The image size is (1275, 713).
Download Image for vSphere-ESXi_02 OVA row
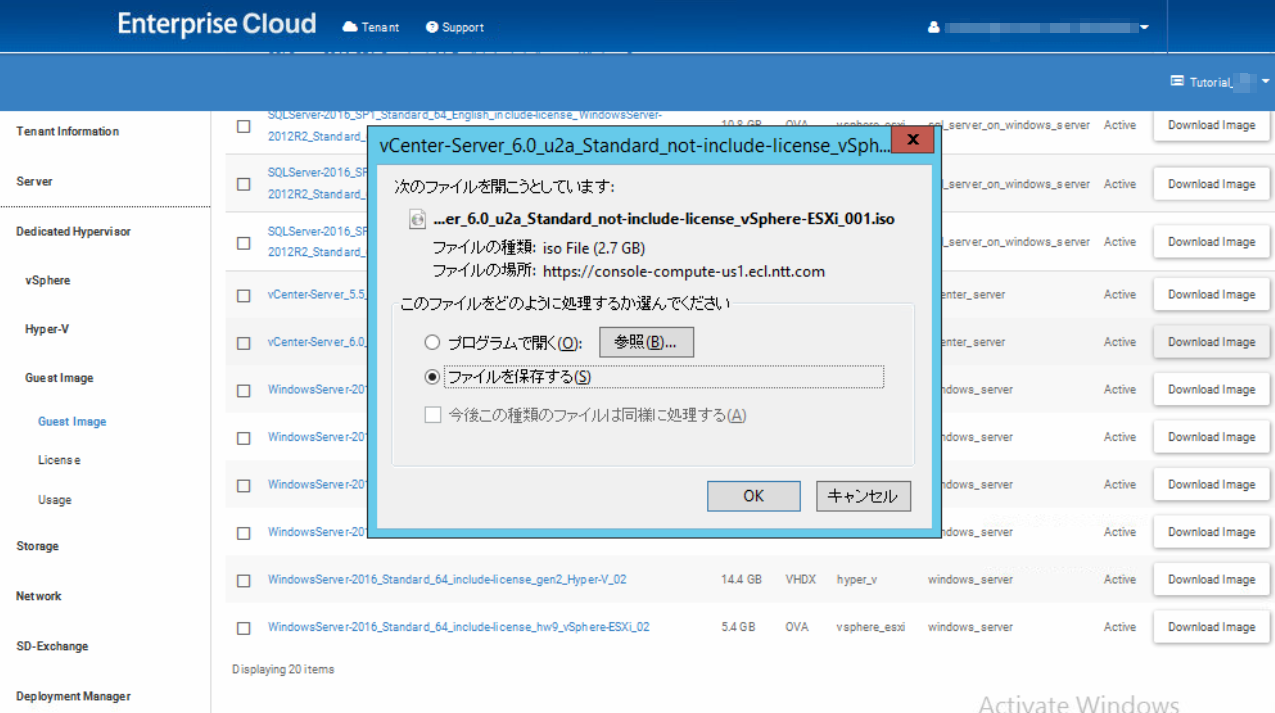(1211, 628)
